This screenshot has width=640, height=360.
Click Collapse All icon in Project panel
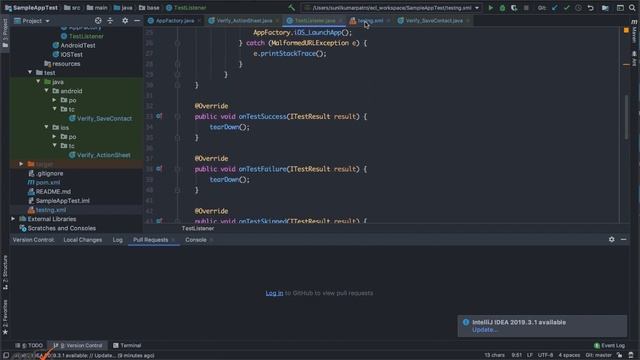110,20
